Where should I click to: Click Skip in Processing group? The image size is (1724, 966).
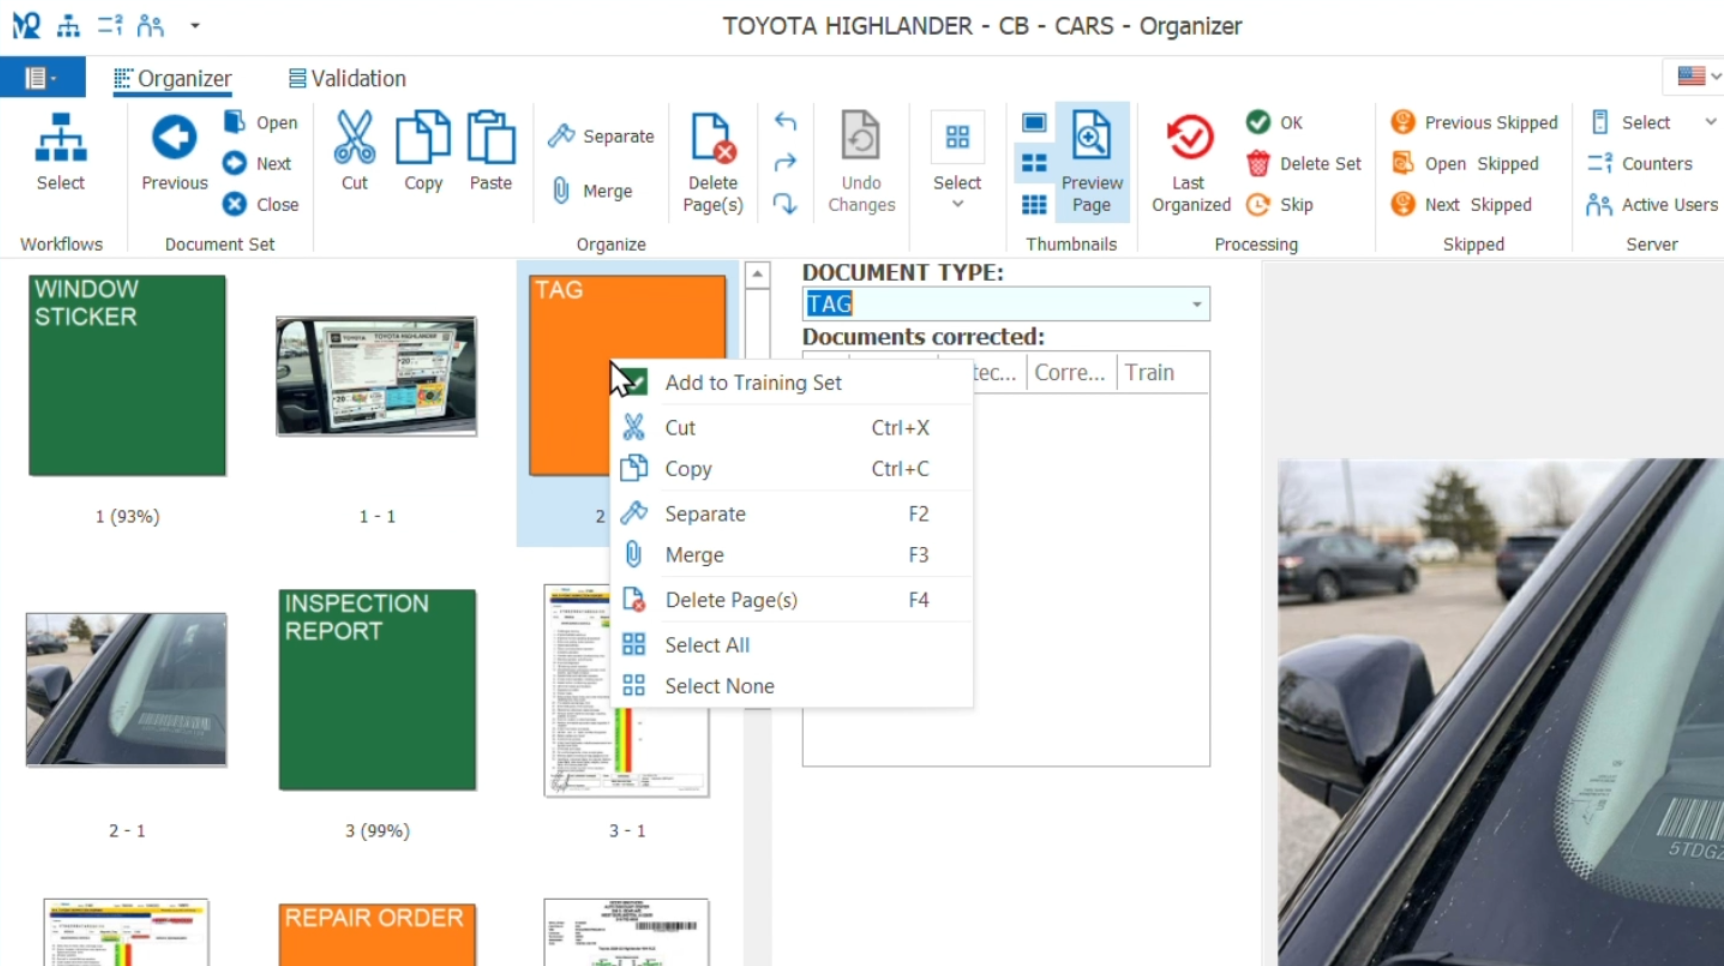[x=1280, y=204]
